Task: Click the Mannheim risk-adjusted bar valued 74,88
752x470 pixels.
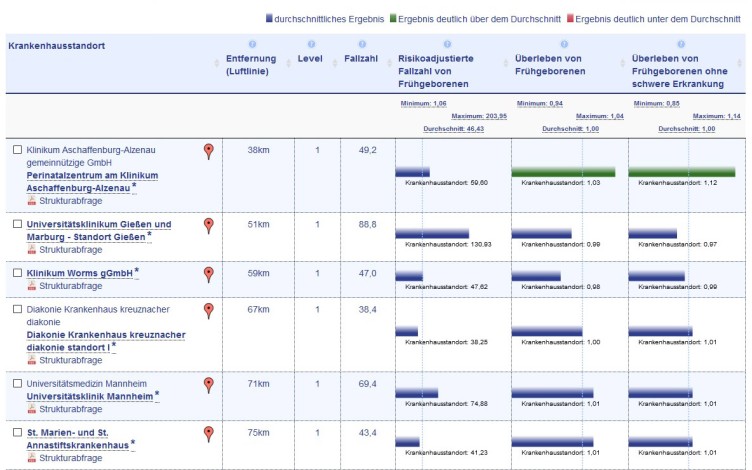Action: pyautogui.click(x=417, y=393)
